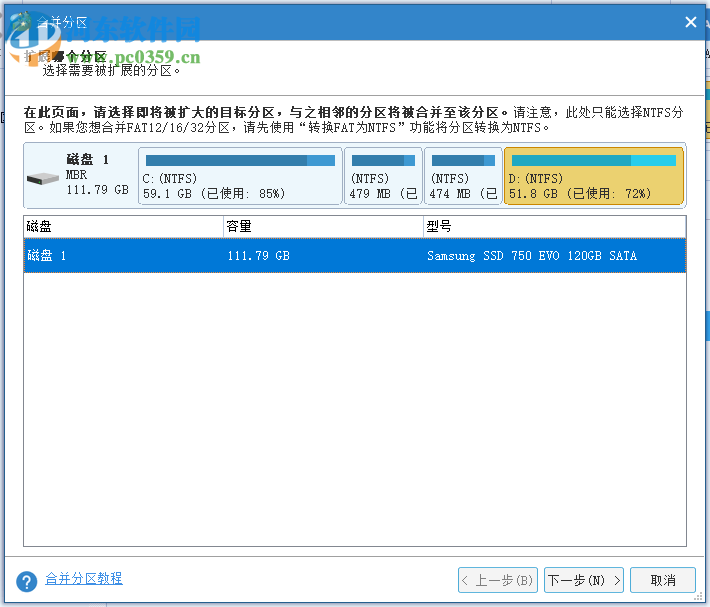This screenshot has width=710, height=607.
Task: Click the 474 MB partition usage bar
Action: point(463,160)
